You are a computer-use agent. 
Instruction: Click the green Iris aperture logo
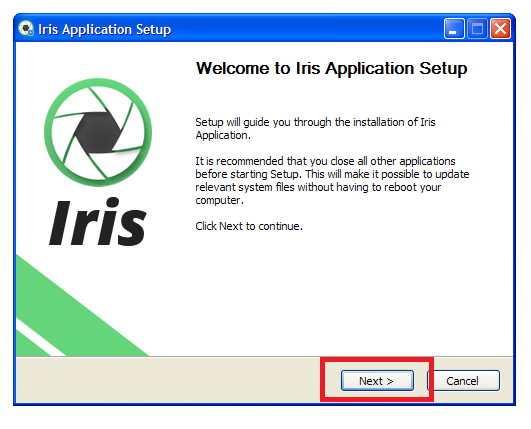click(98, 132)
